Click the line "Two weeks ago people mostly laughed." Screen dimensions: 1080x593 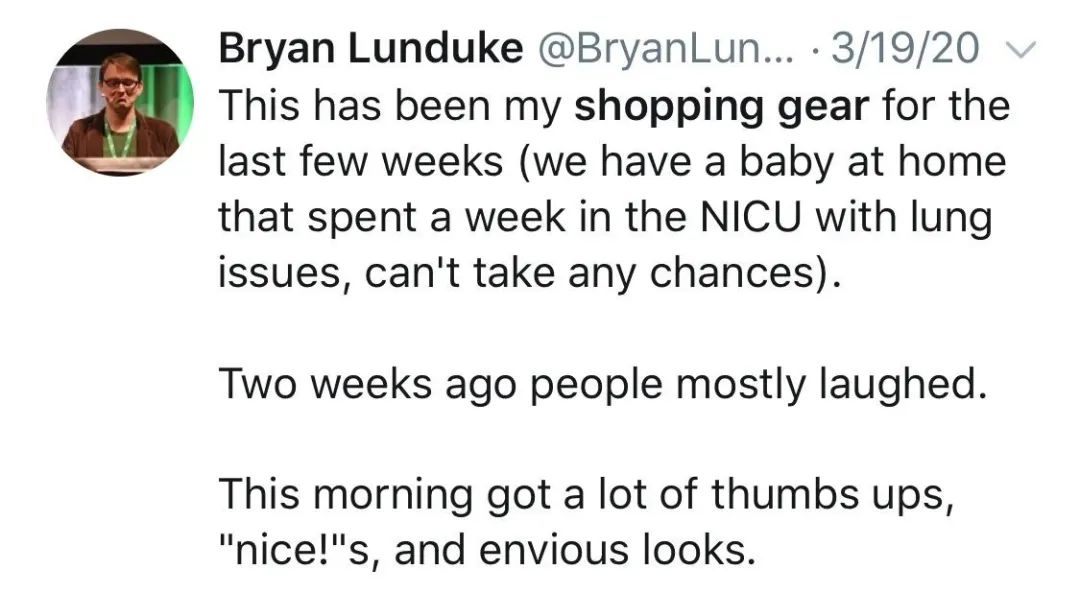coord(595,384)
